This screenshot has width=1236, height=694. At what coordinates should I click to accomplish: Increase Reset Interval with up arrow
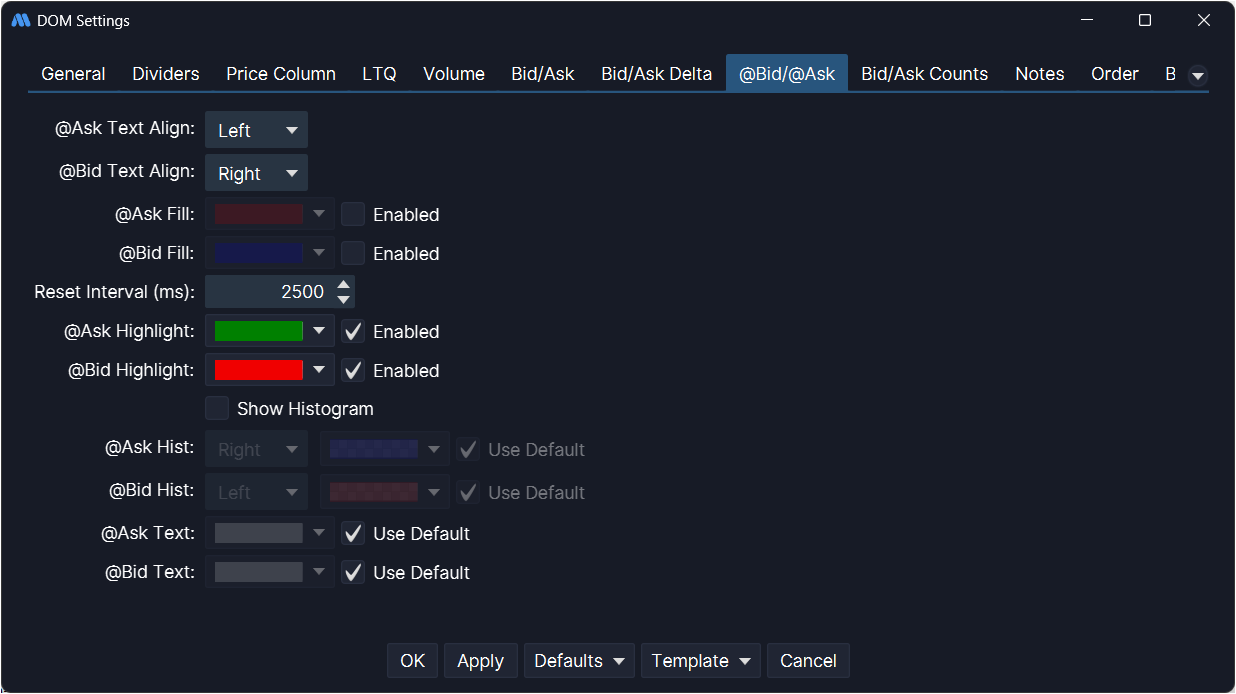344,285
